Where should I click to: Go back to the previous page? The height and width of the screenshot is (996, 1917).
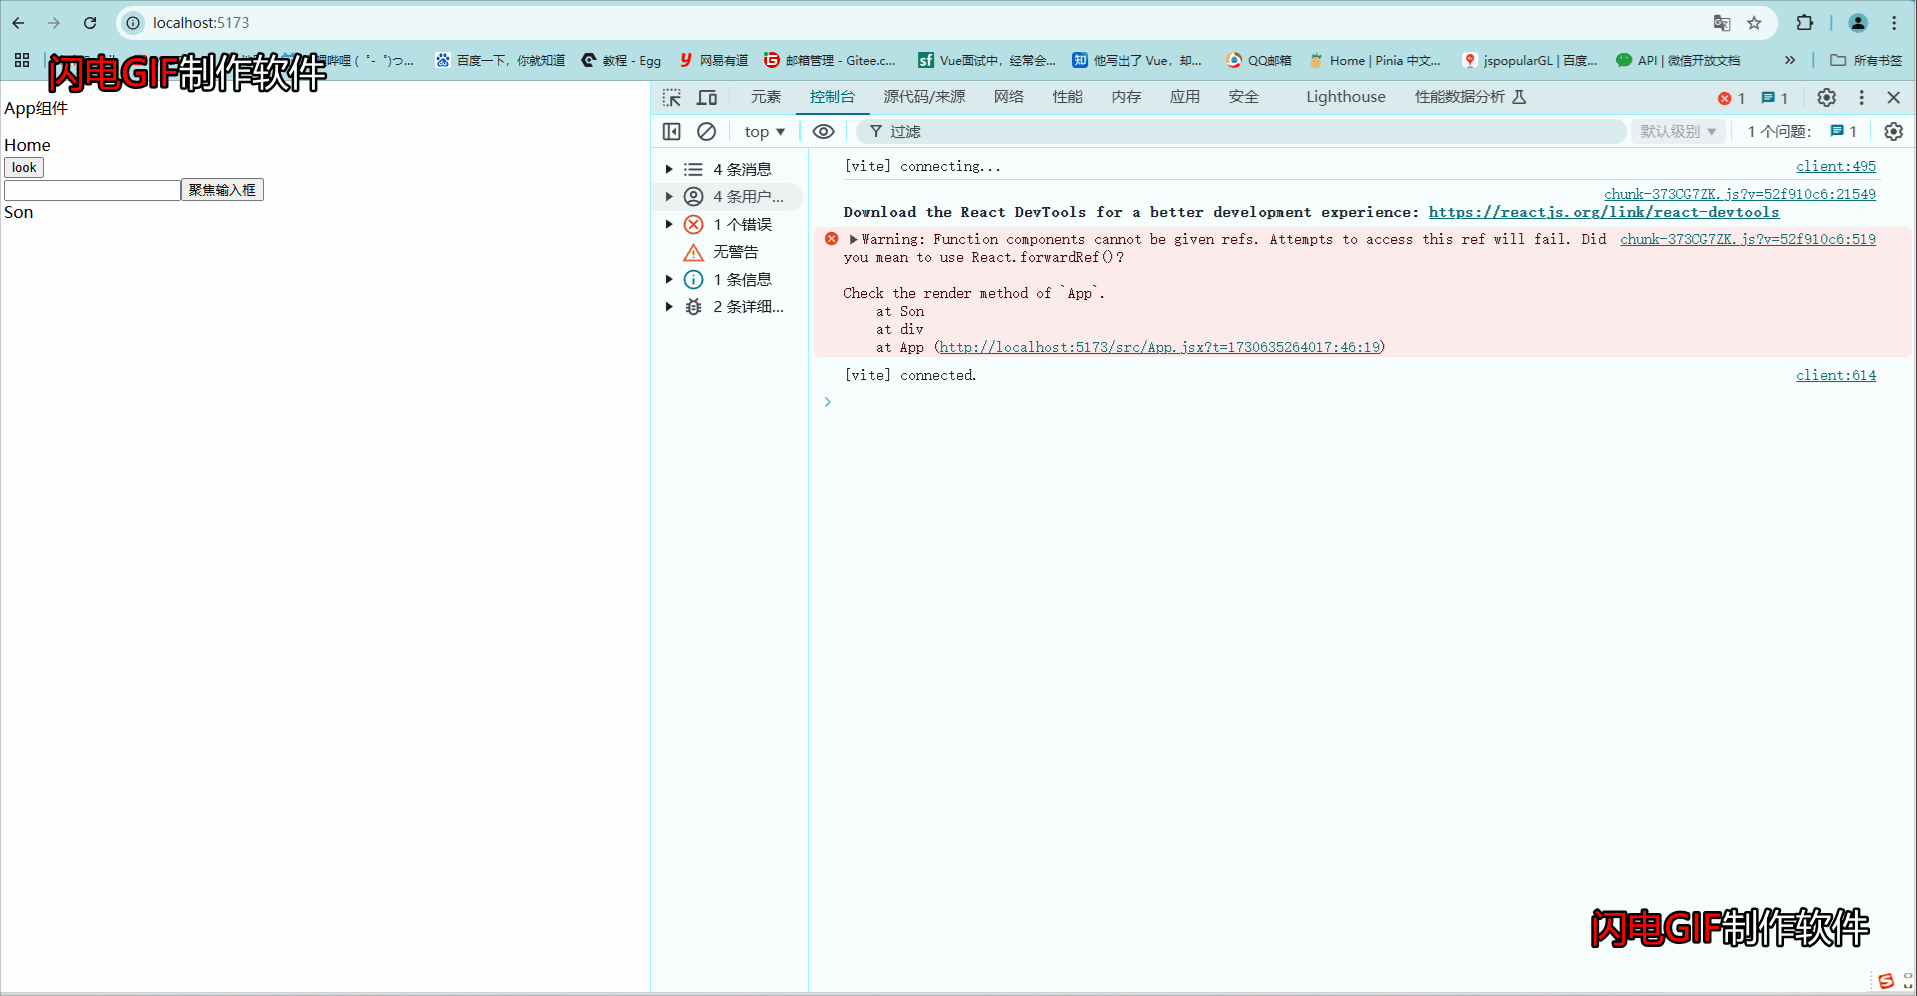pos(18,23)
